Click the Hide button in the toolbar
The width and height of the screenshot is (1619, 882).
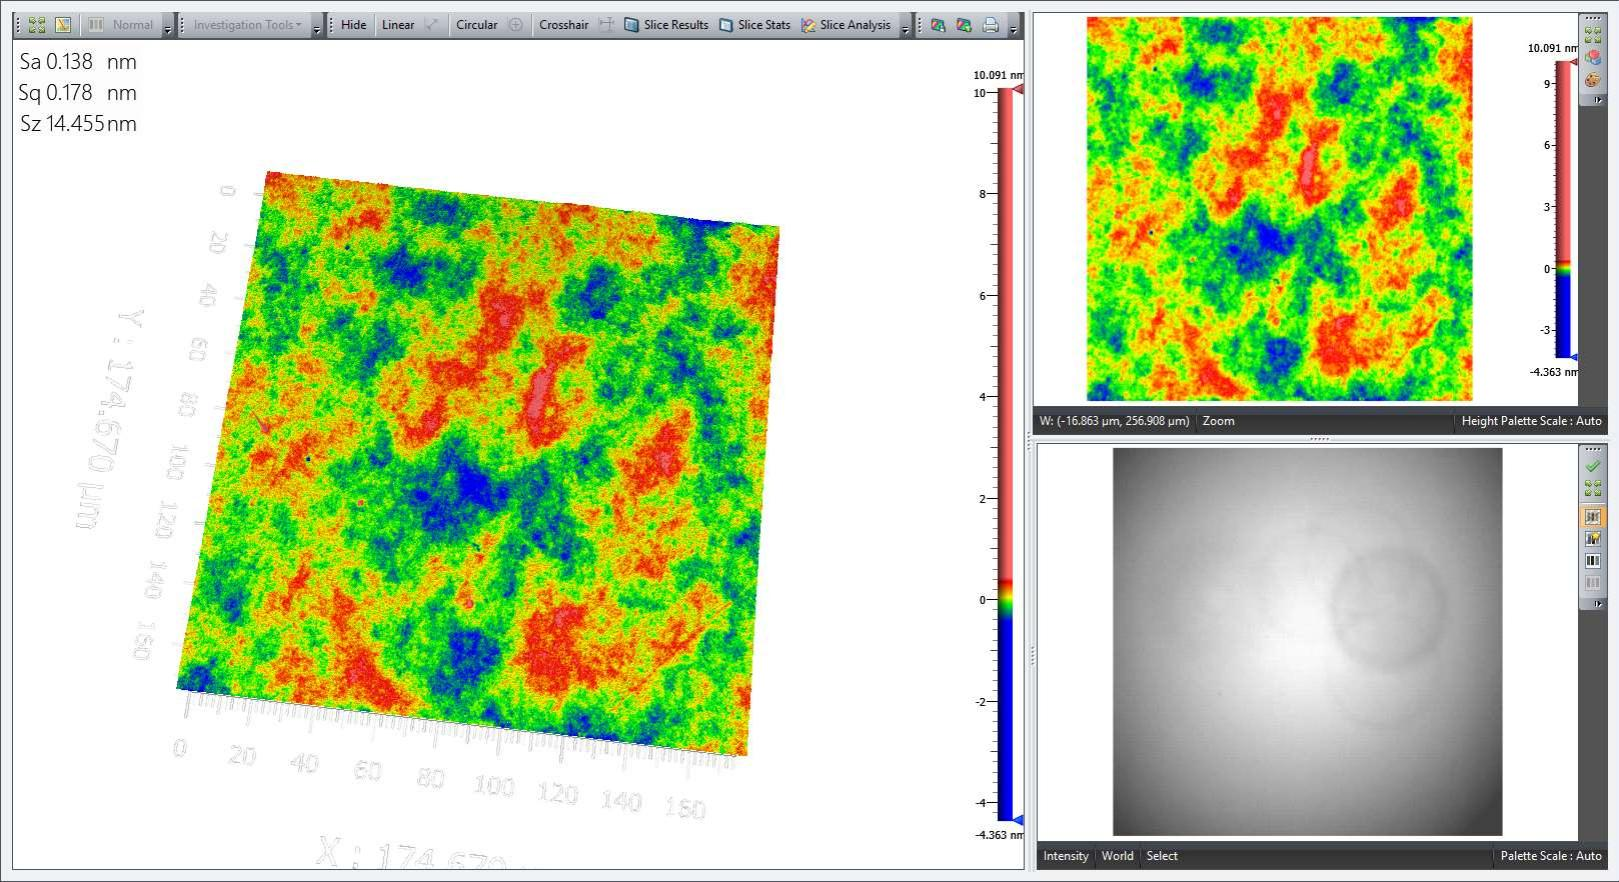(x=353, y=25)
